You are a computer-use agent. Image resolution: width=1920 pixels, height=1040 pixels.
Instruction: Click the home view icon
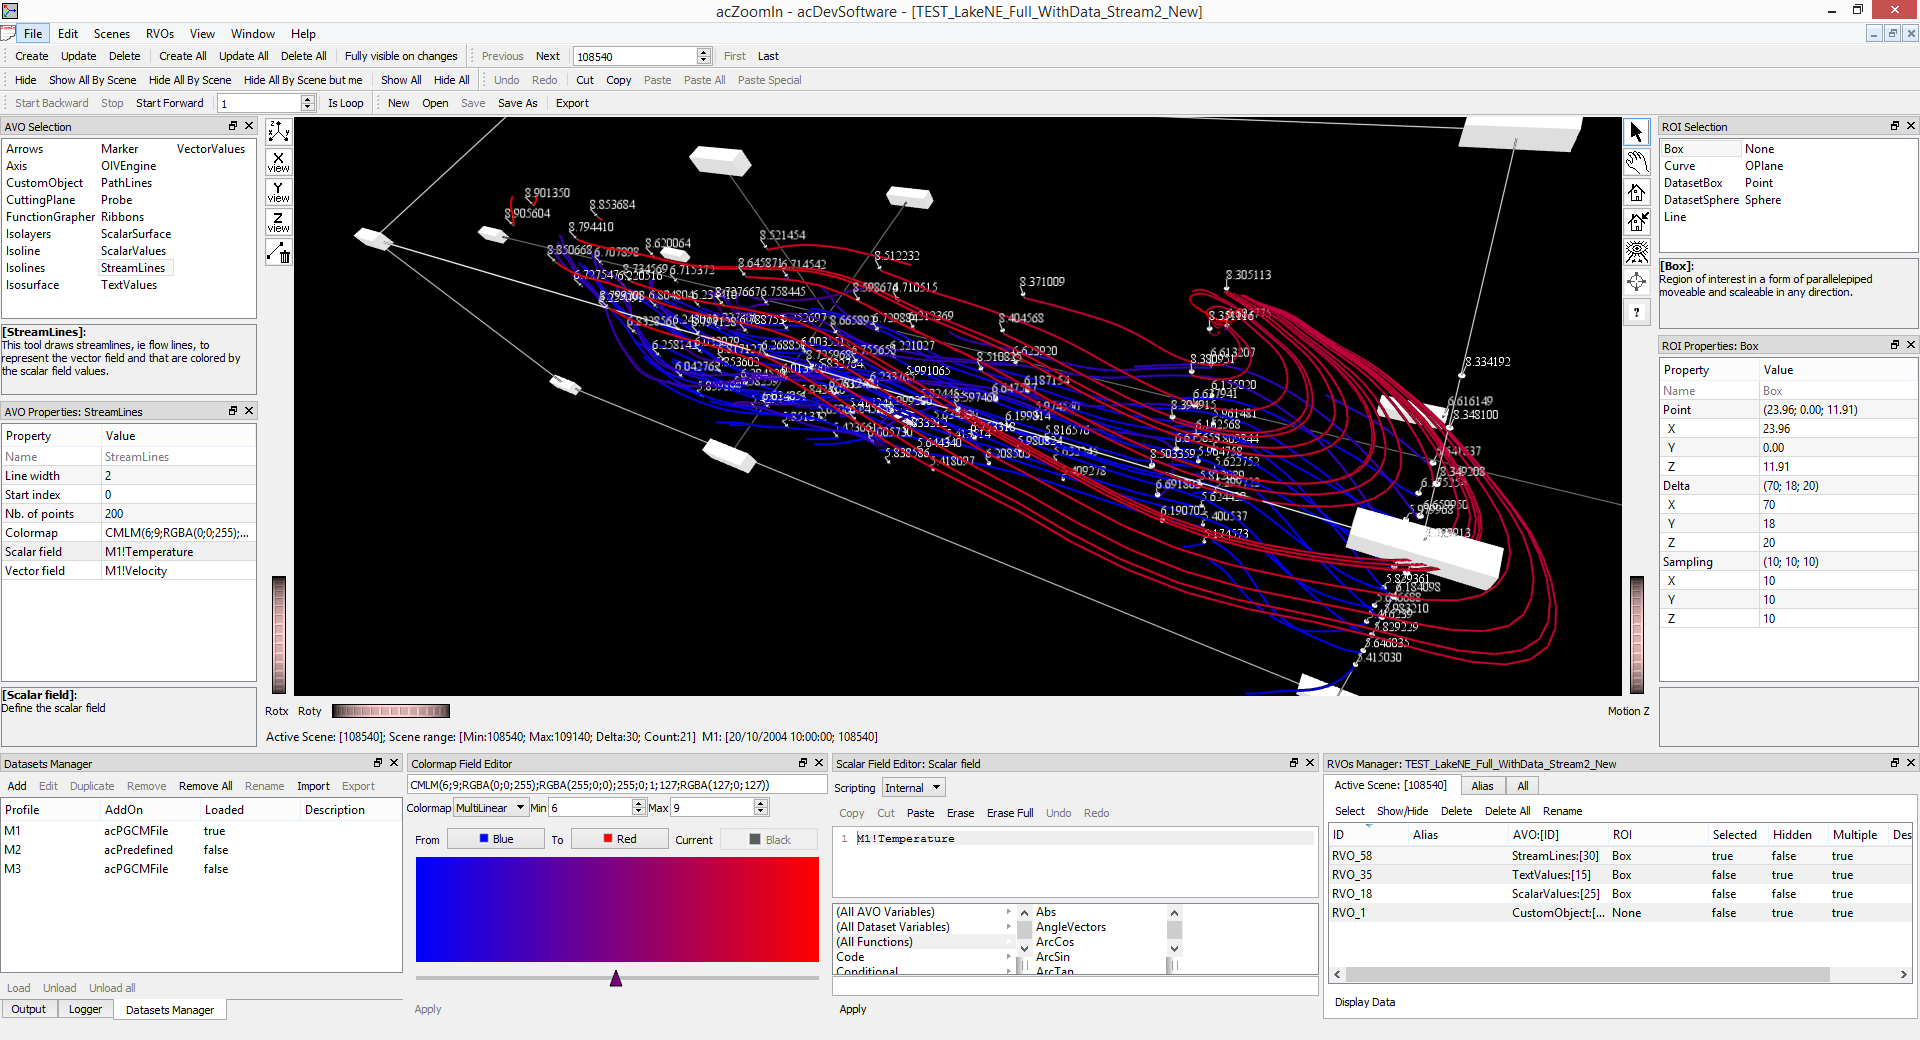pos(1636,192)
